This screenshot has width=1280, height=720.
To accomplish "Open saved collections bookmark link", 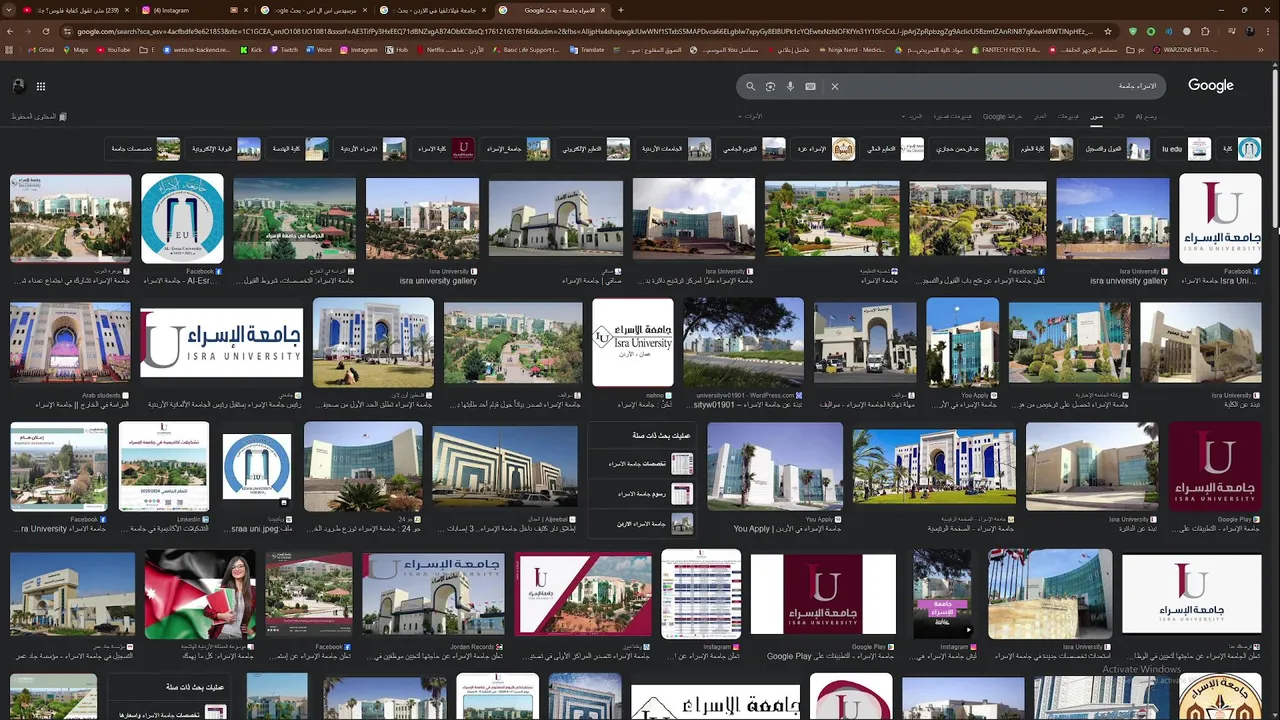I will pos(39,116).
